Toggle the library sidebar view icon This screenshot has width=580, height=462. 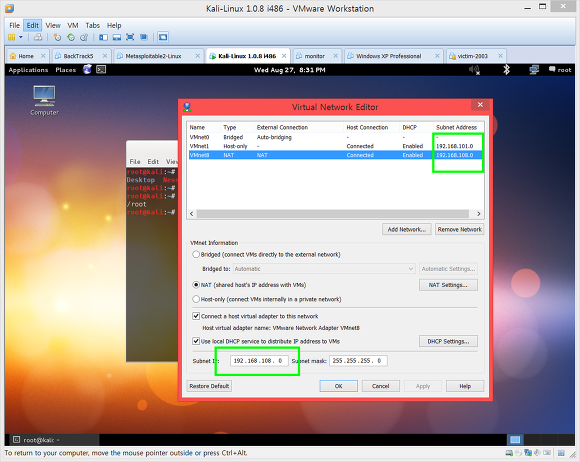click(x=104, y=37)
